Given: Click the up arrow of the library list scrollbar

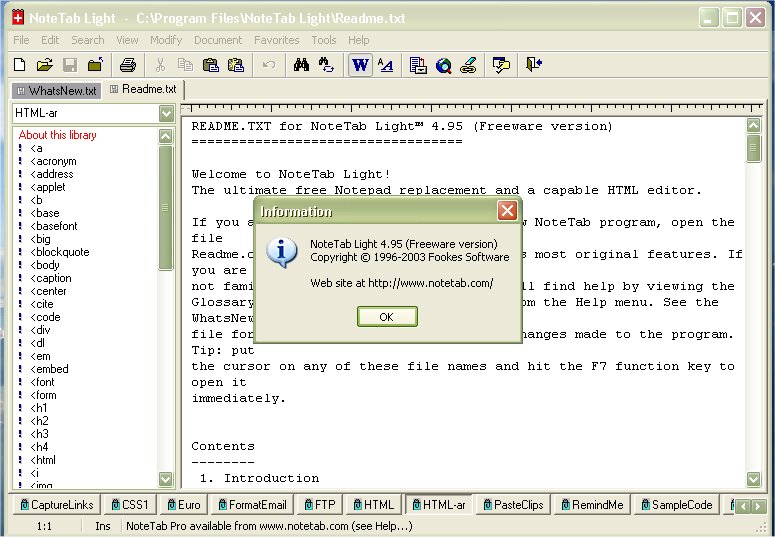Looking at the screenshot, I should tap(166, 136).
